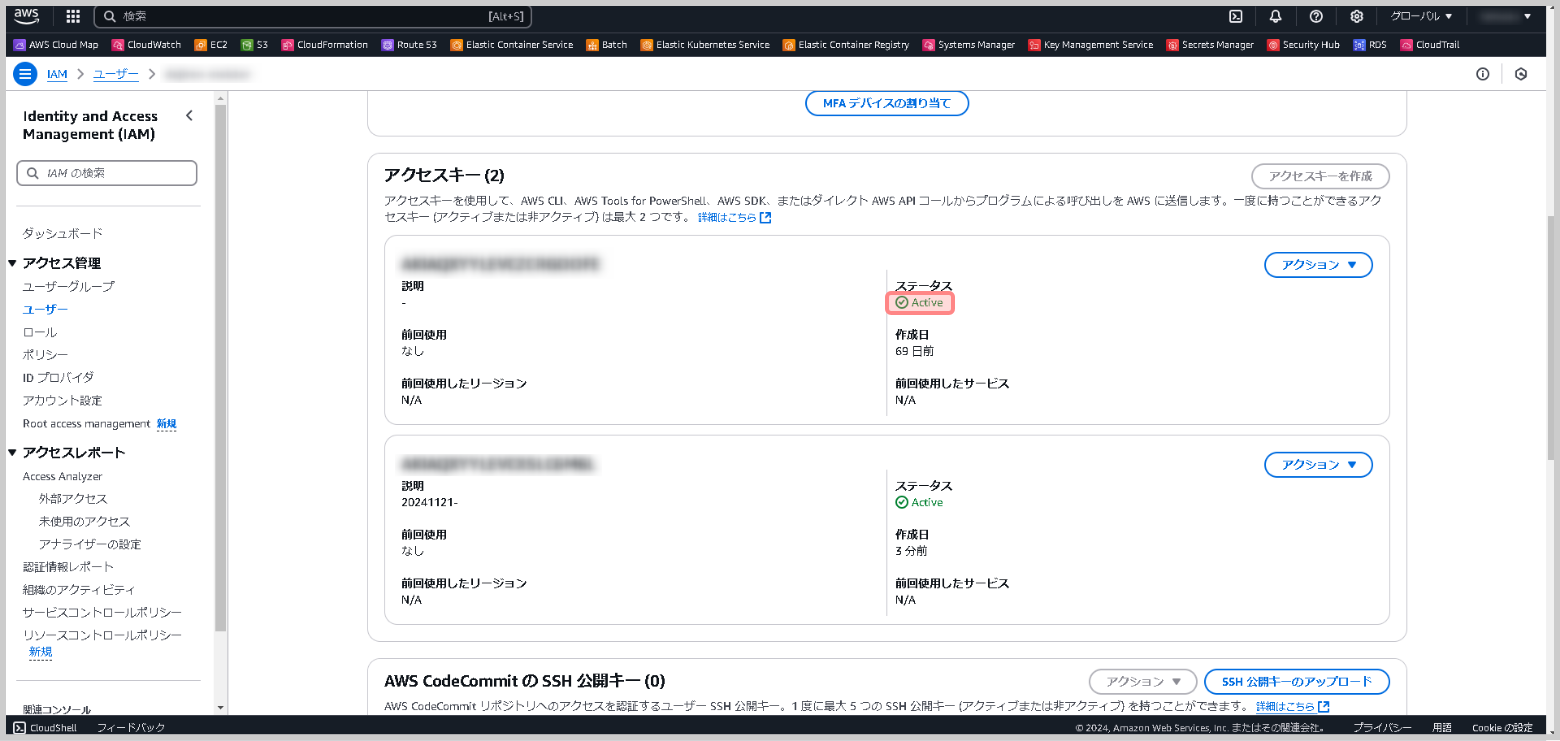Open Security Hub bookmark

tap(1304, 45)
